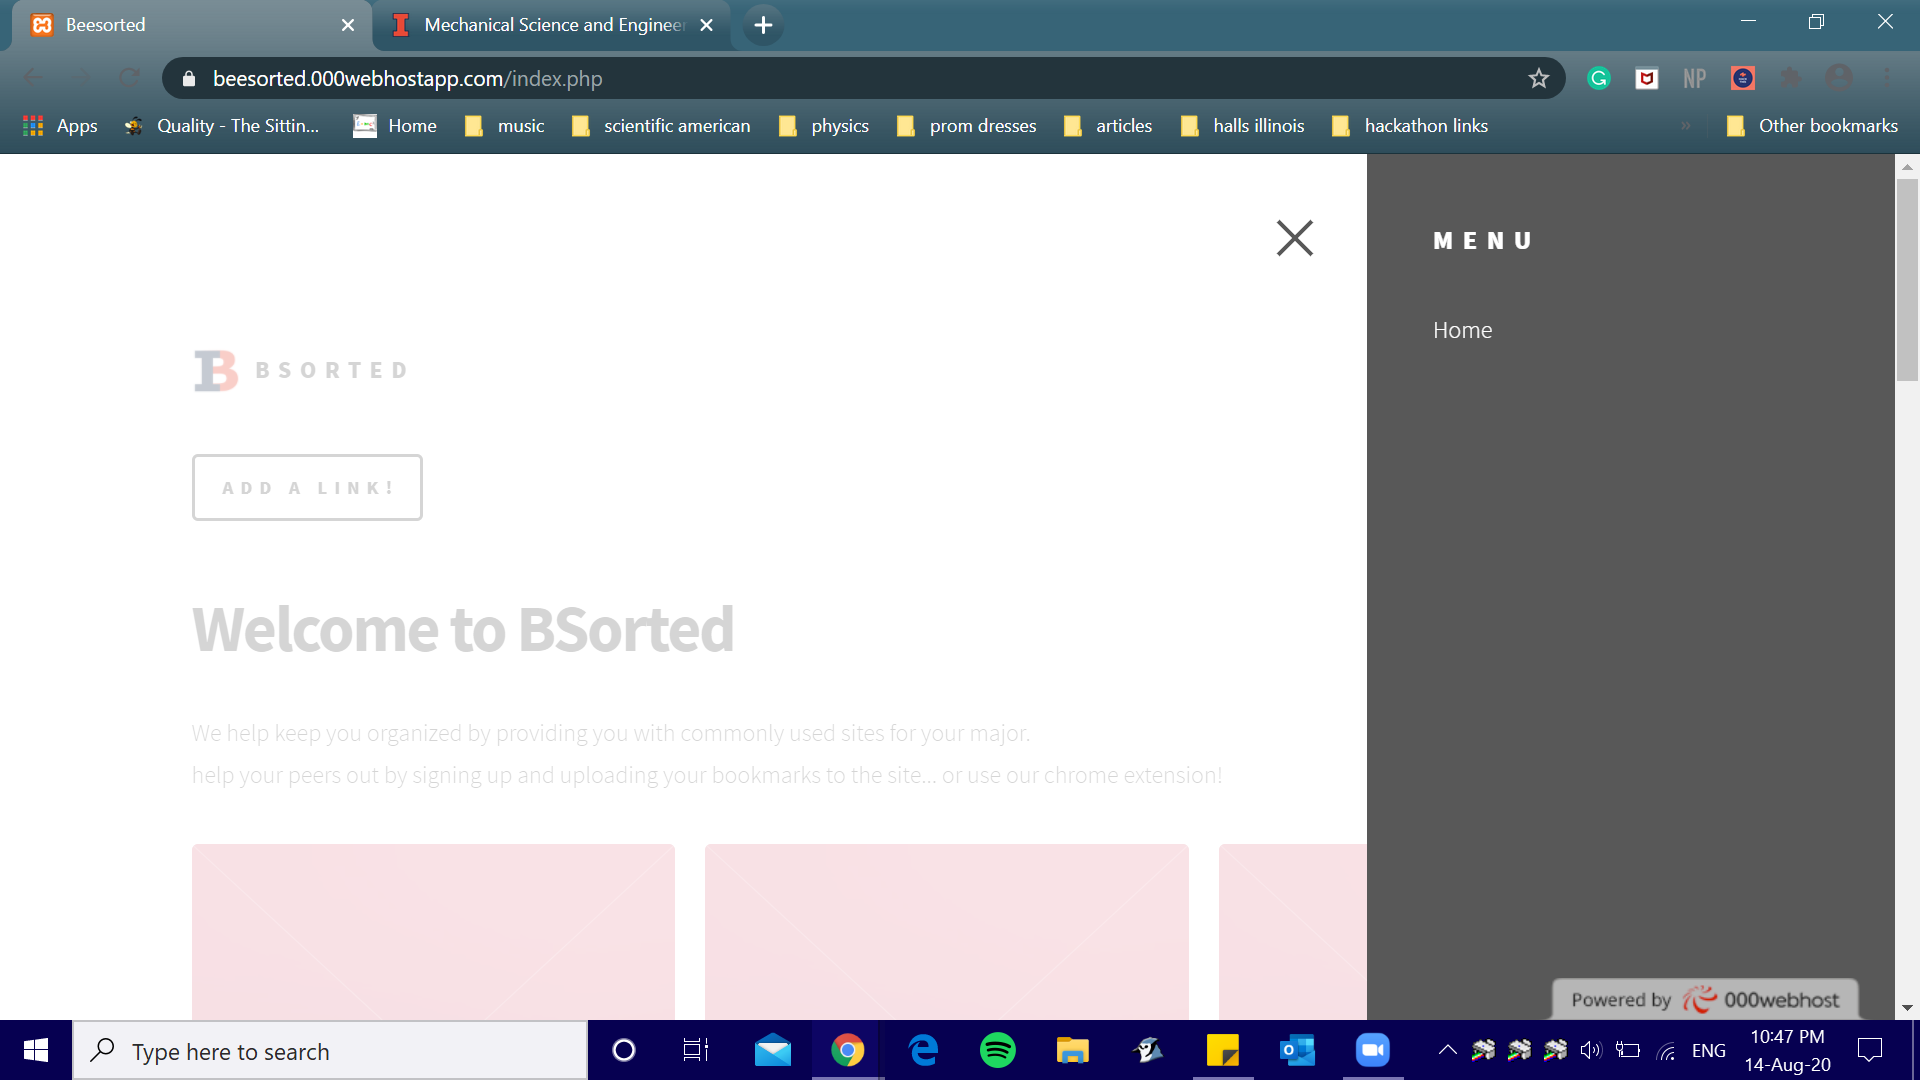
Task: Click the McAfee extension icon
Action: point(1646,79)
